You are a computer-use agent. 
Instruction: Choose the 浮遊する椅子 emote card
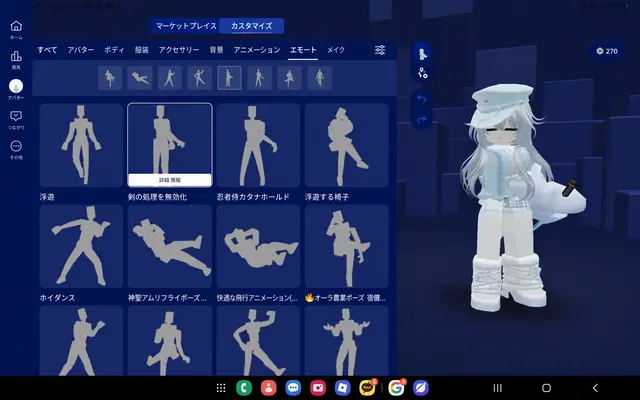[x=347, y=145]
